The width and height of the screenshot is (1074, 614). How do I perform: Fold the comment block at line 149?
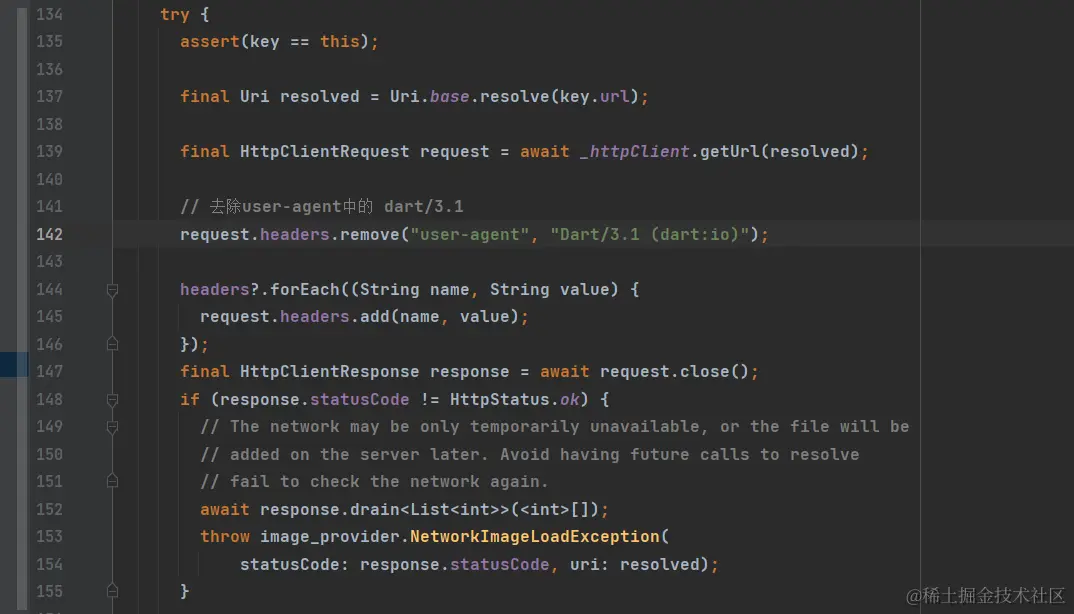click(112, 427)
